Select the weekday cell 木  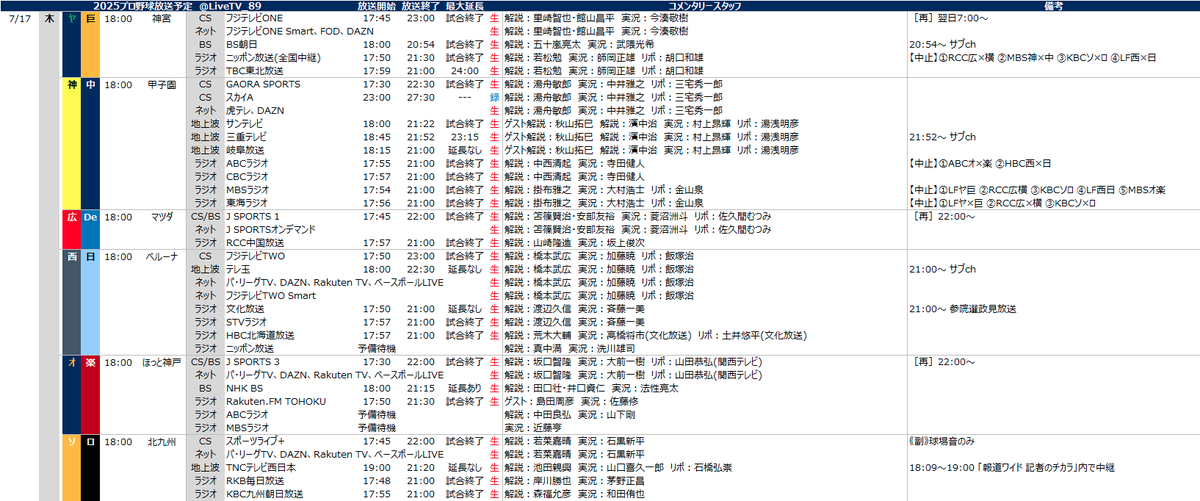[x=50, y=18]
